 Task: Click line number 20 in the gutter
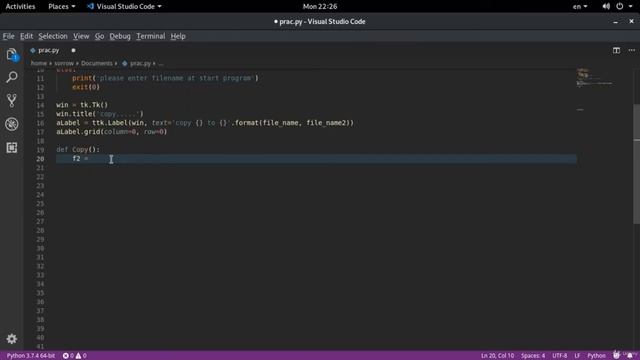point(40,159)
